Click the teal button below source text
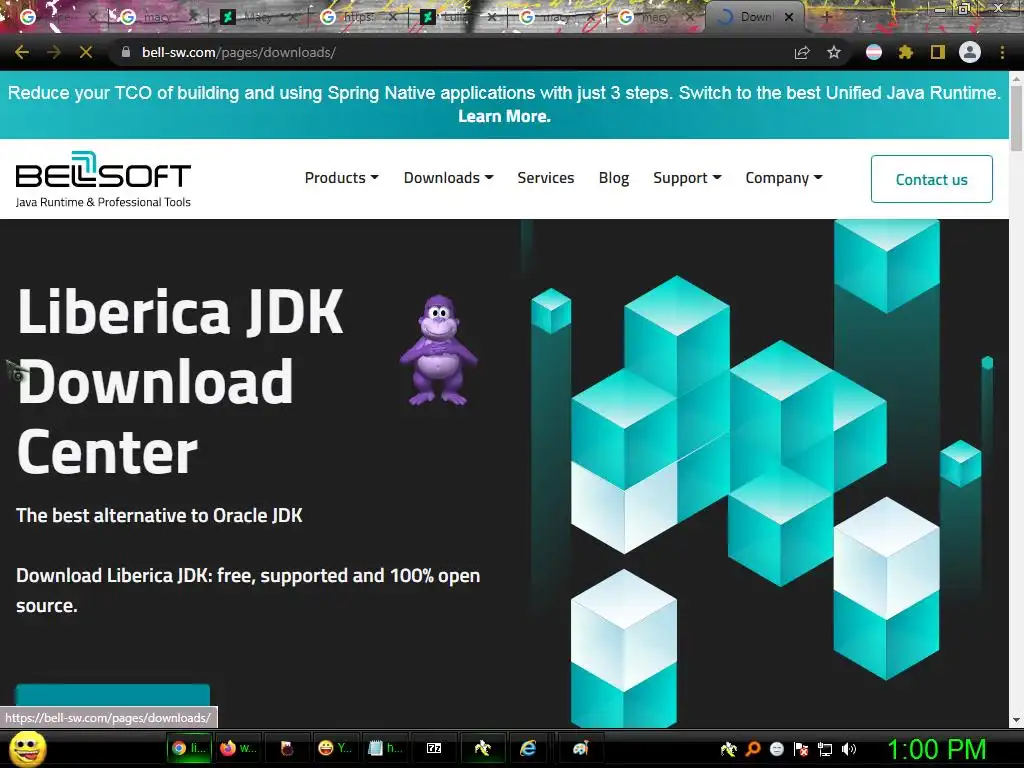Screen dimensions: 1024x768 click(112, 695)
